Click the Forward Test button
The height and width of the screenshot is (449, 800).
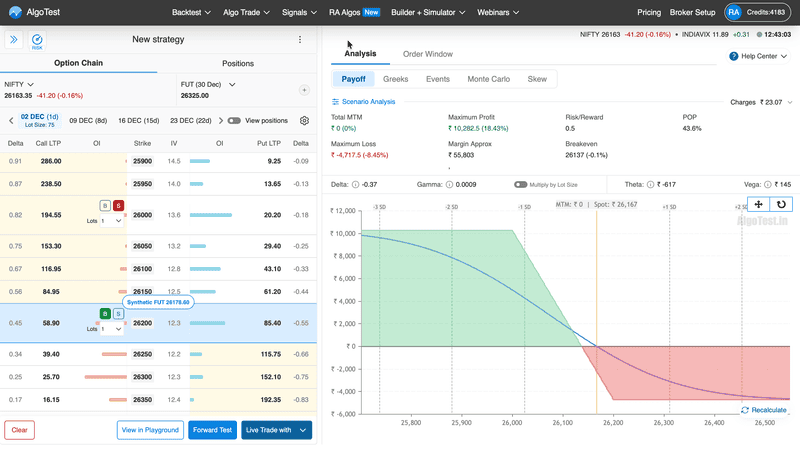click(x=212, y=430)
